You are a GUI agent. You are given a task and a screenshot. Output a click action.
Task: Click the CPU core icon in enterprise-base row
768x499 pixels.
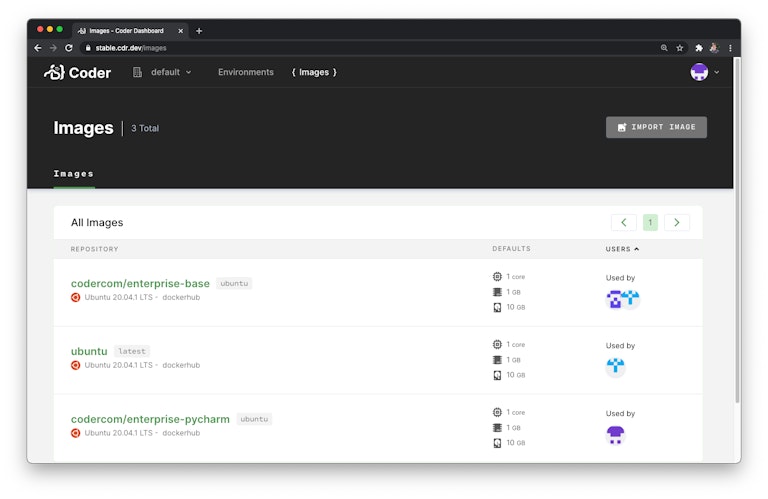coord(497,277)
